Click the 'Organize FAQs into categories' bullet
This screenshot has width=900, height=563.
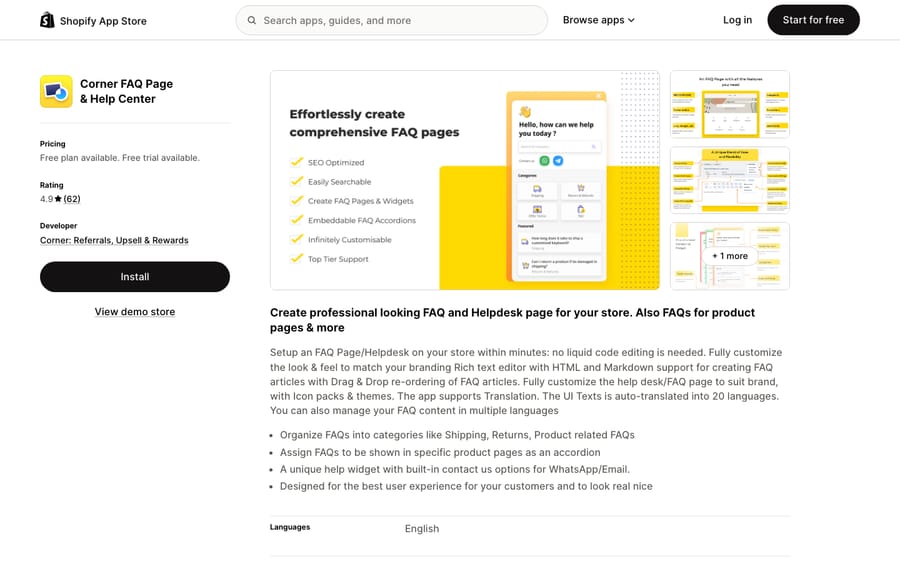coord(457,435)
